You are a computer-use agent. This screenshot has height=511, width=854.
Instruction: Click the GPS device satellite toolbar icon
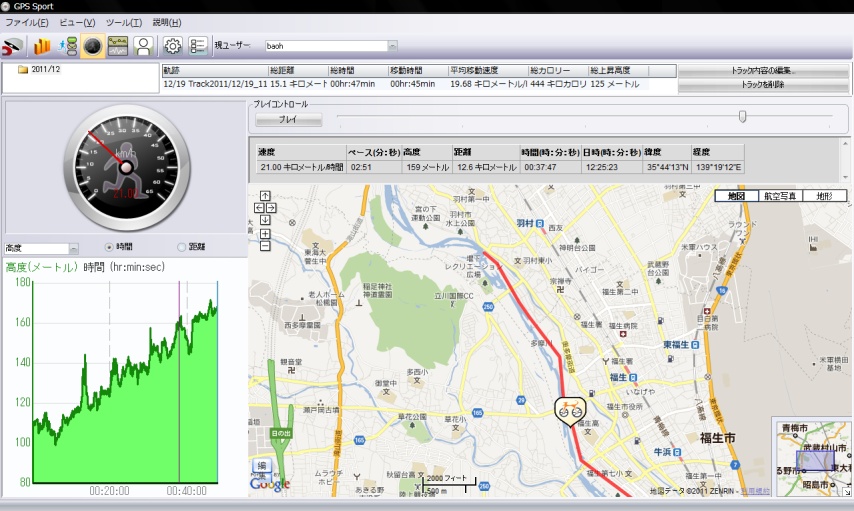coord(13,46)
